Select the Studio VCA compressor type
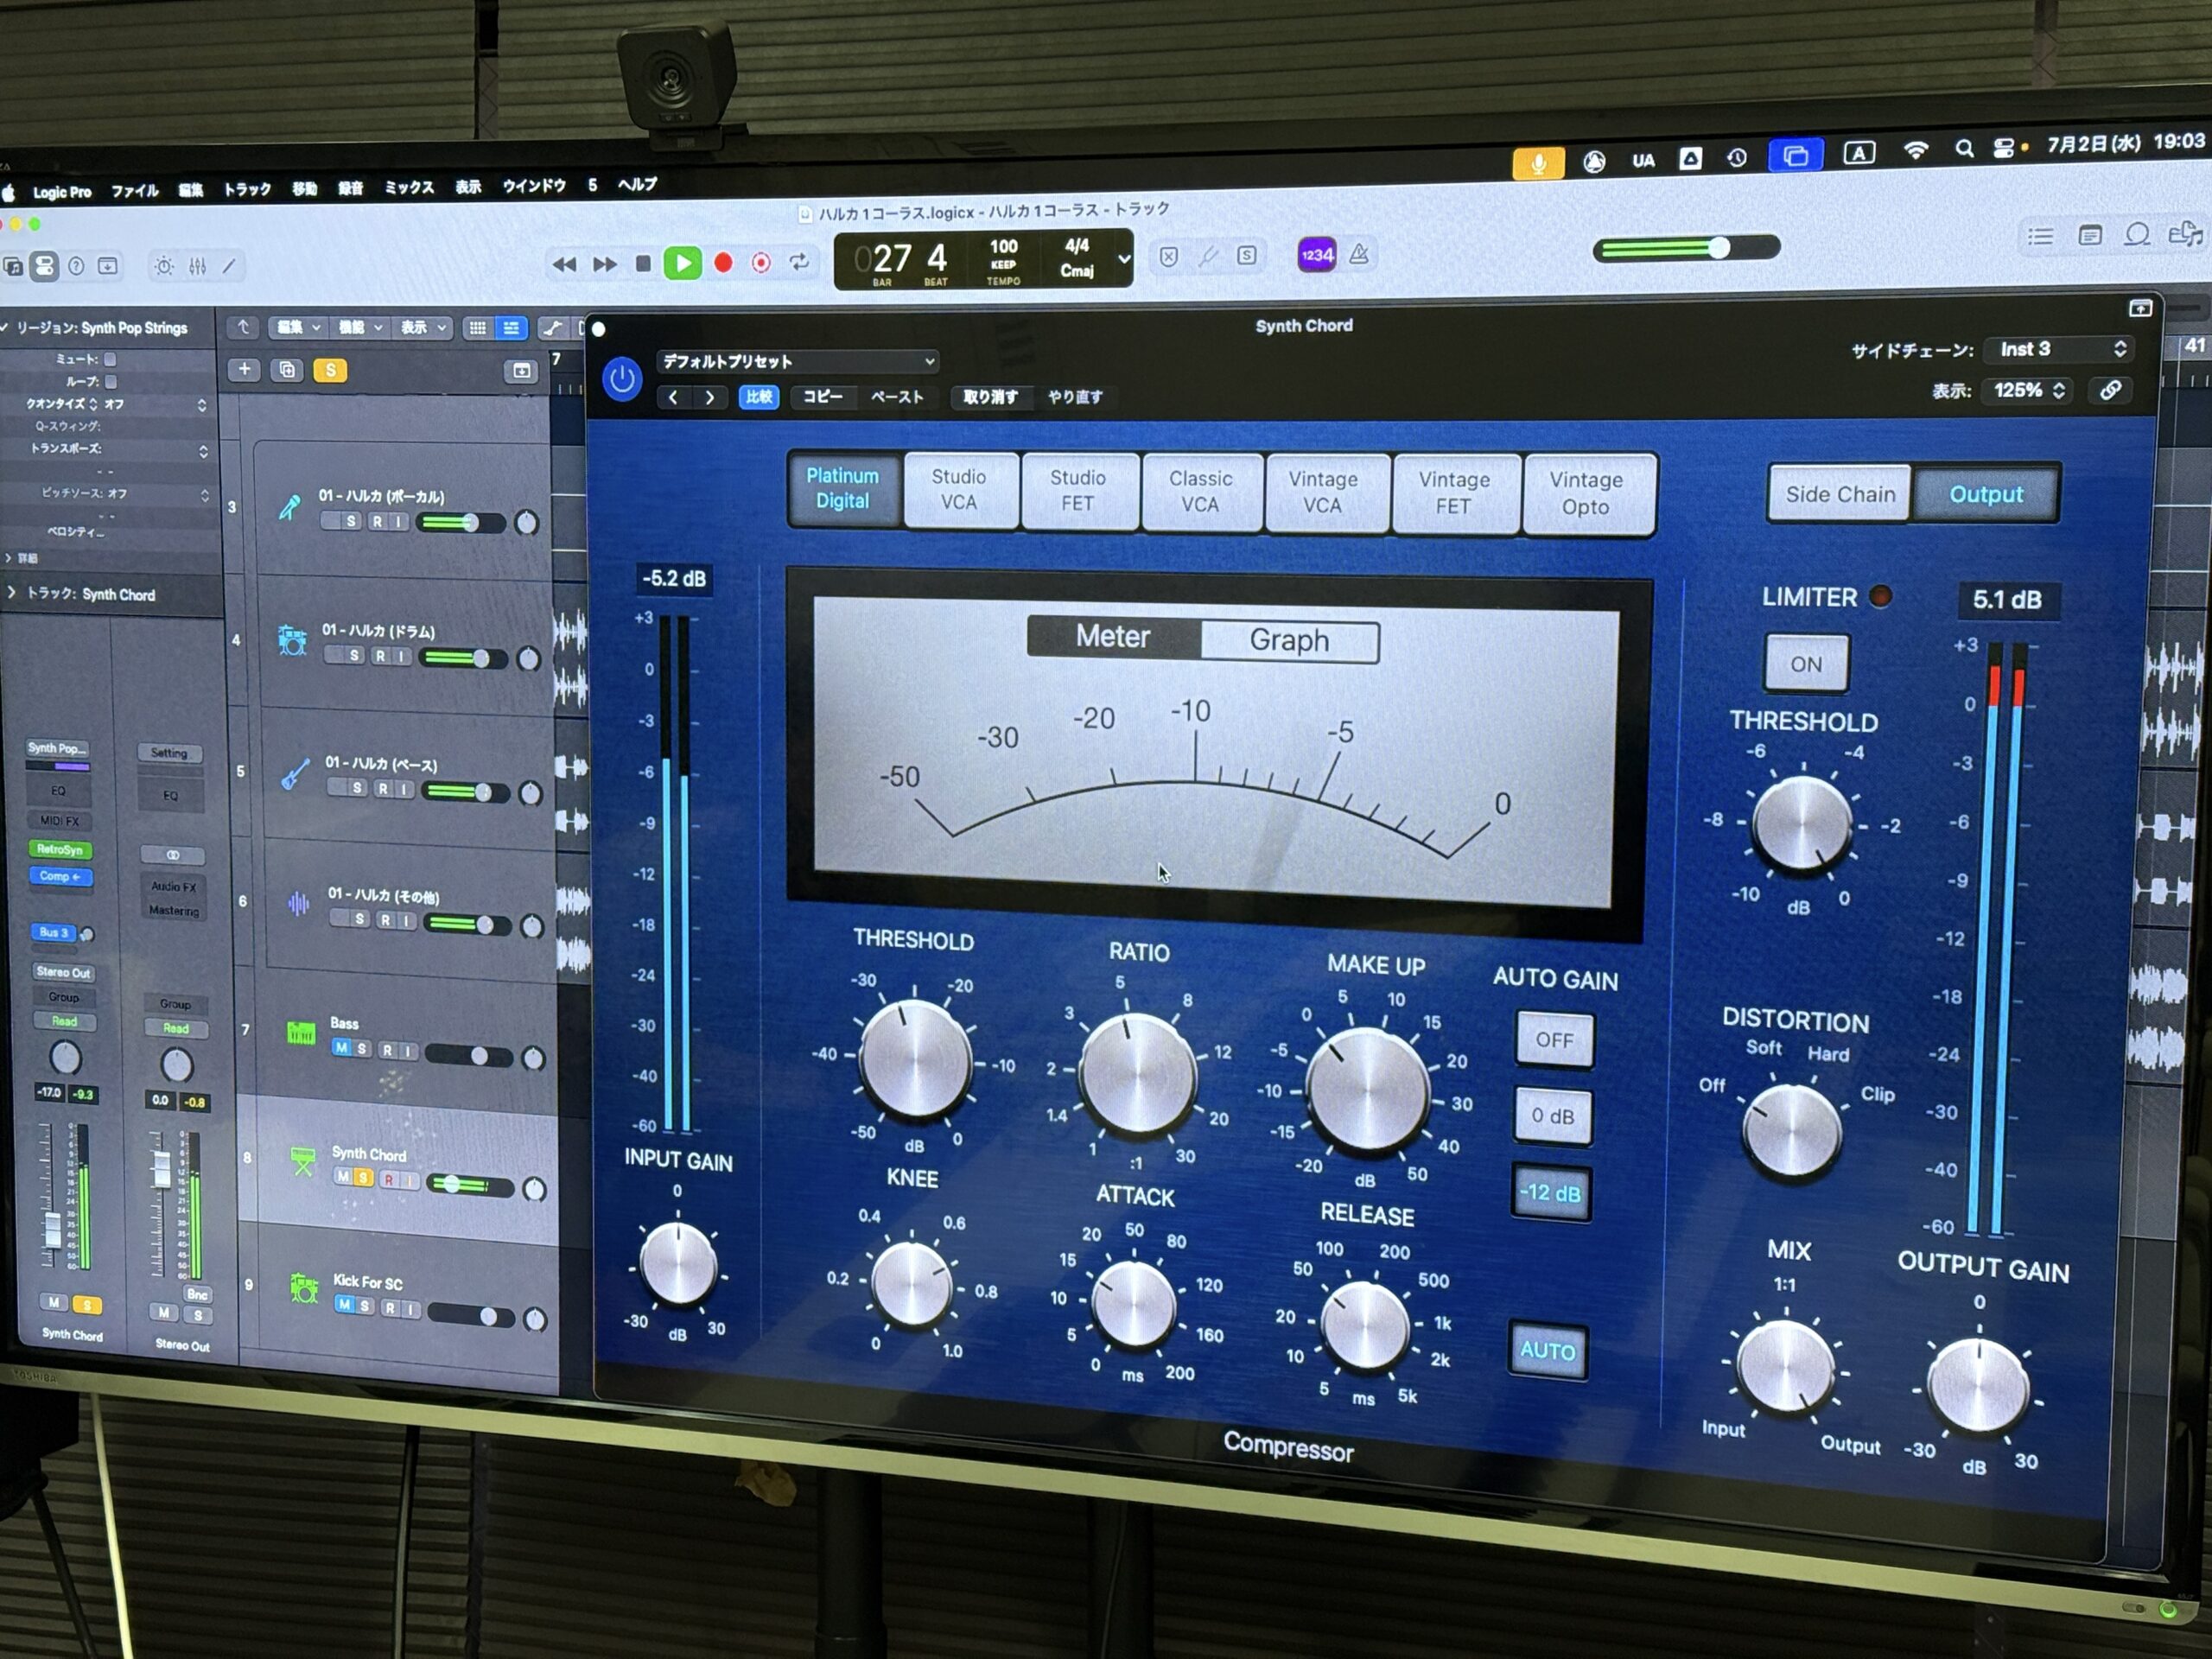 [959, 489]
